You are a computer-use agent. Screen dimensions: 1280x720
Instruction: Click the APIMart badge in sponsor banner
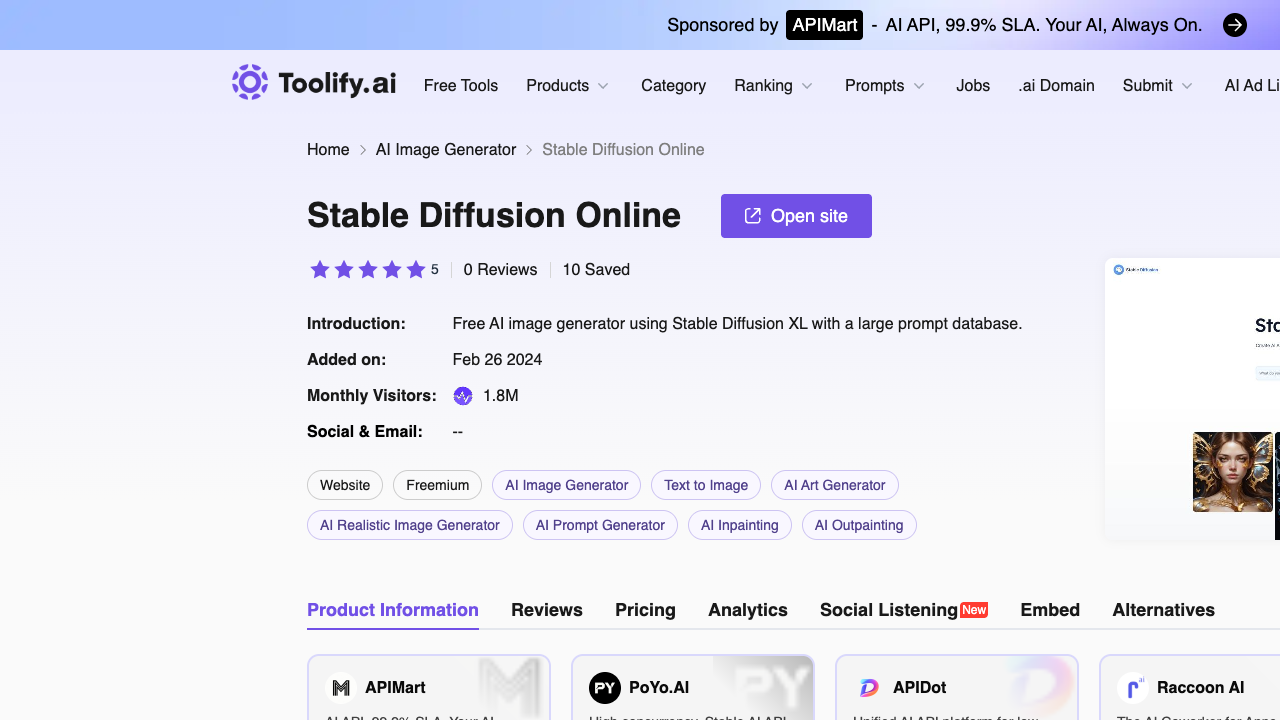(825, 25)
